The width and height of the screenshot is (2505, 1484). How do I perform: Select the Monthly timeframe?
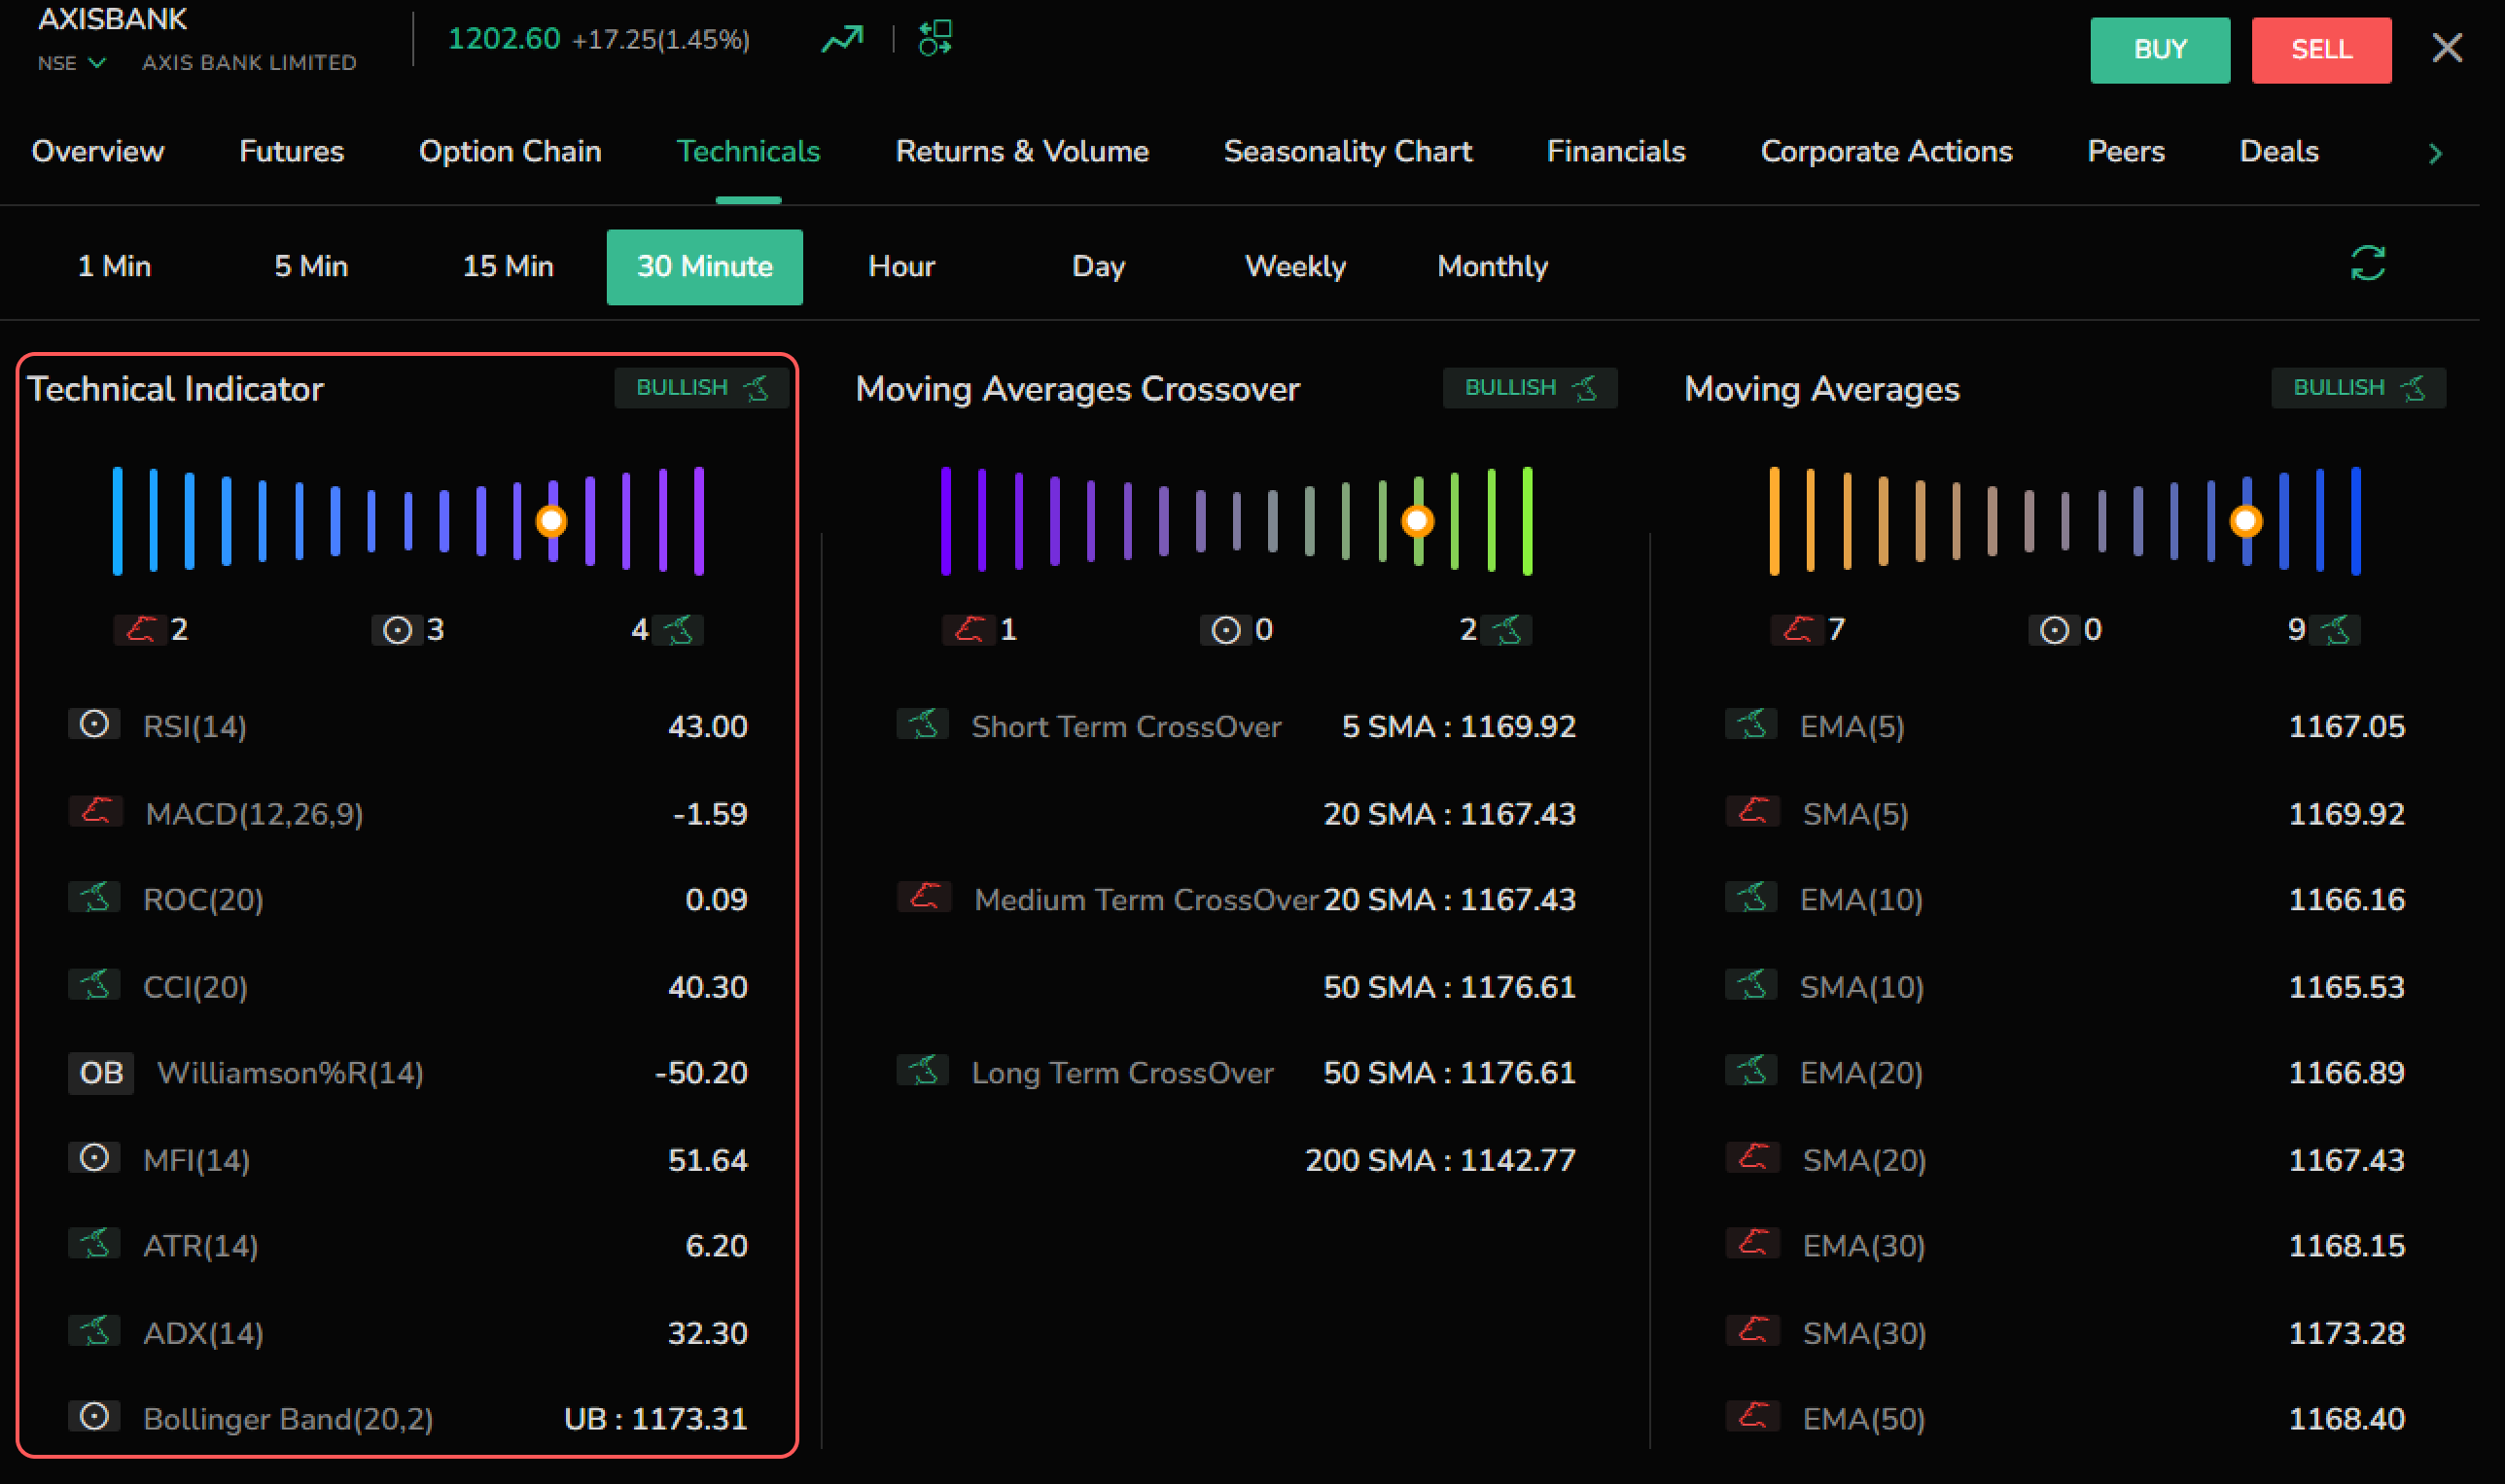tap(1491, 266)
